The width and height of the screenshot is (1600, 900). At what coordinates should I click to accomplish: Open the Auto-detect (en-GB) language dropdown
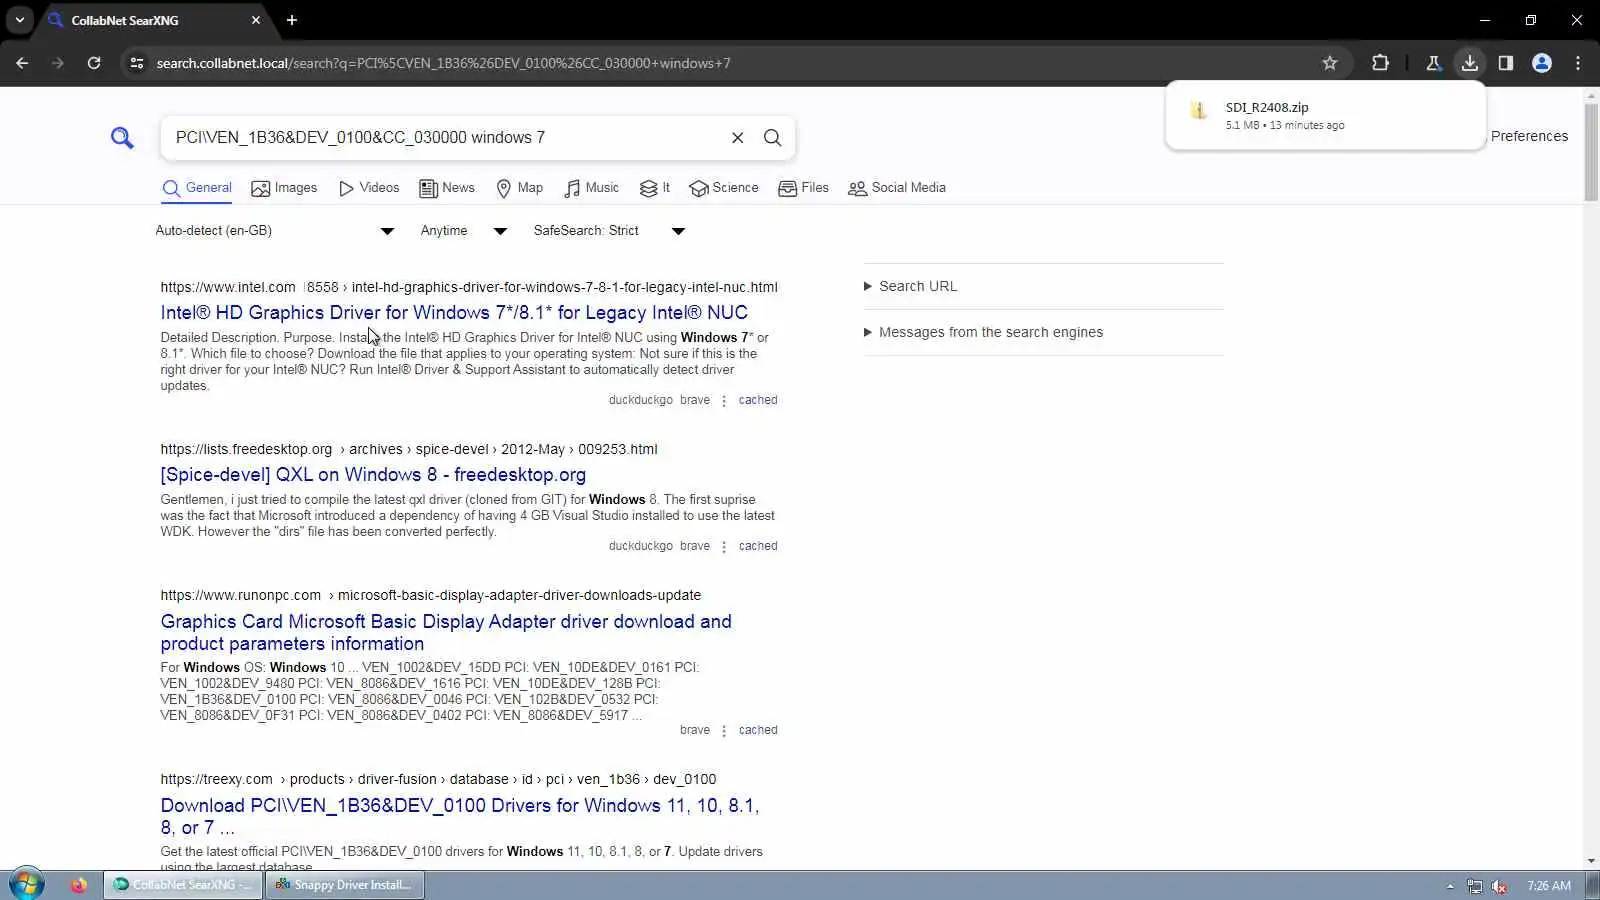click(275, 231)
